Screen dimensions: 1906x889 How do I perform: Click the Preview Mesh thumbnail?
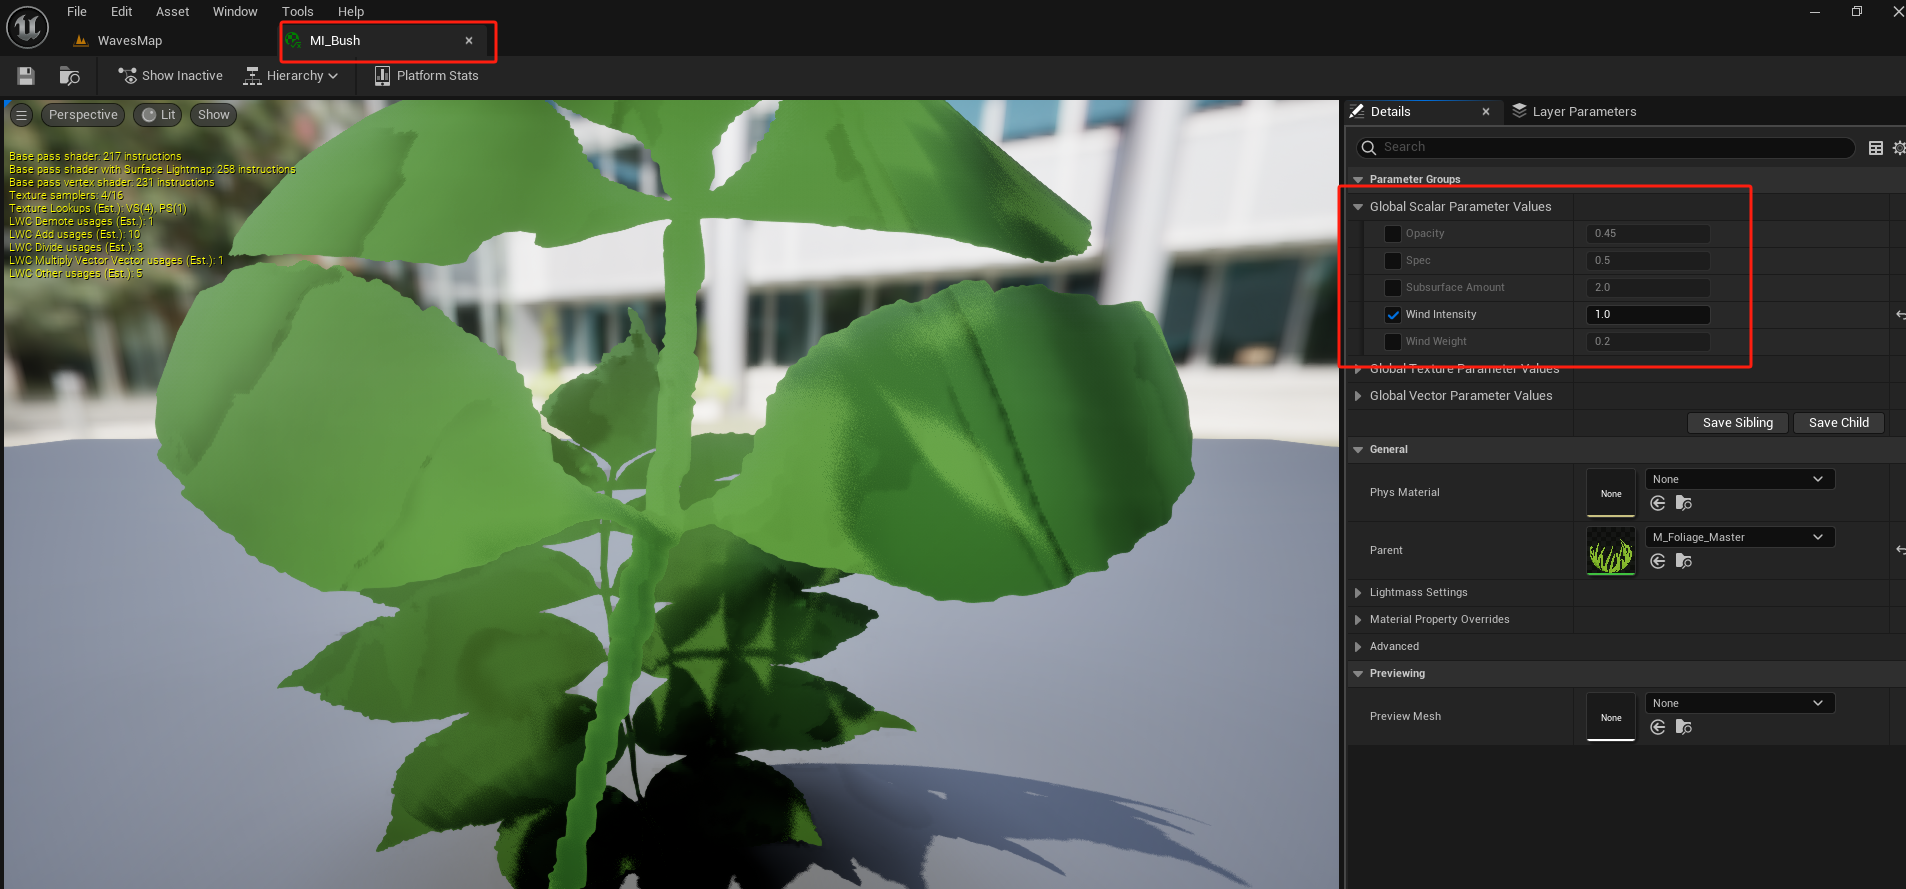click(x=1611, y=717)
